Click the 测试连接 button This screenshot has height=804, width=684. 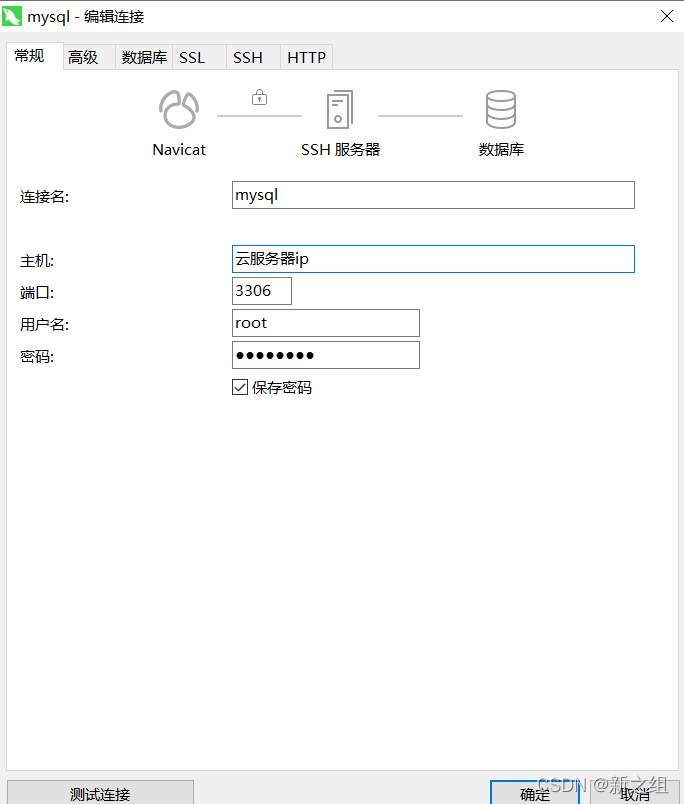coord(100,793)
